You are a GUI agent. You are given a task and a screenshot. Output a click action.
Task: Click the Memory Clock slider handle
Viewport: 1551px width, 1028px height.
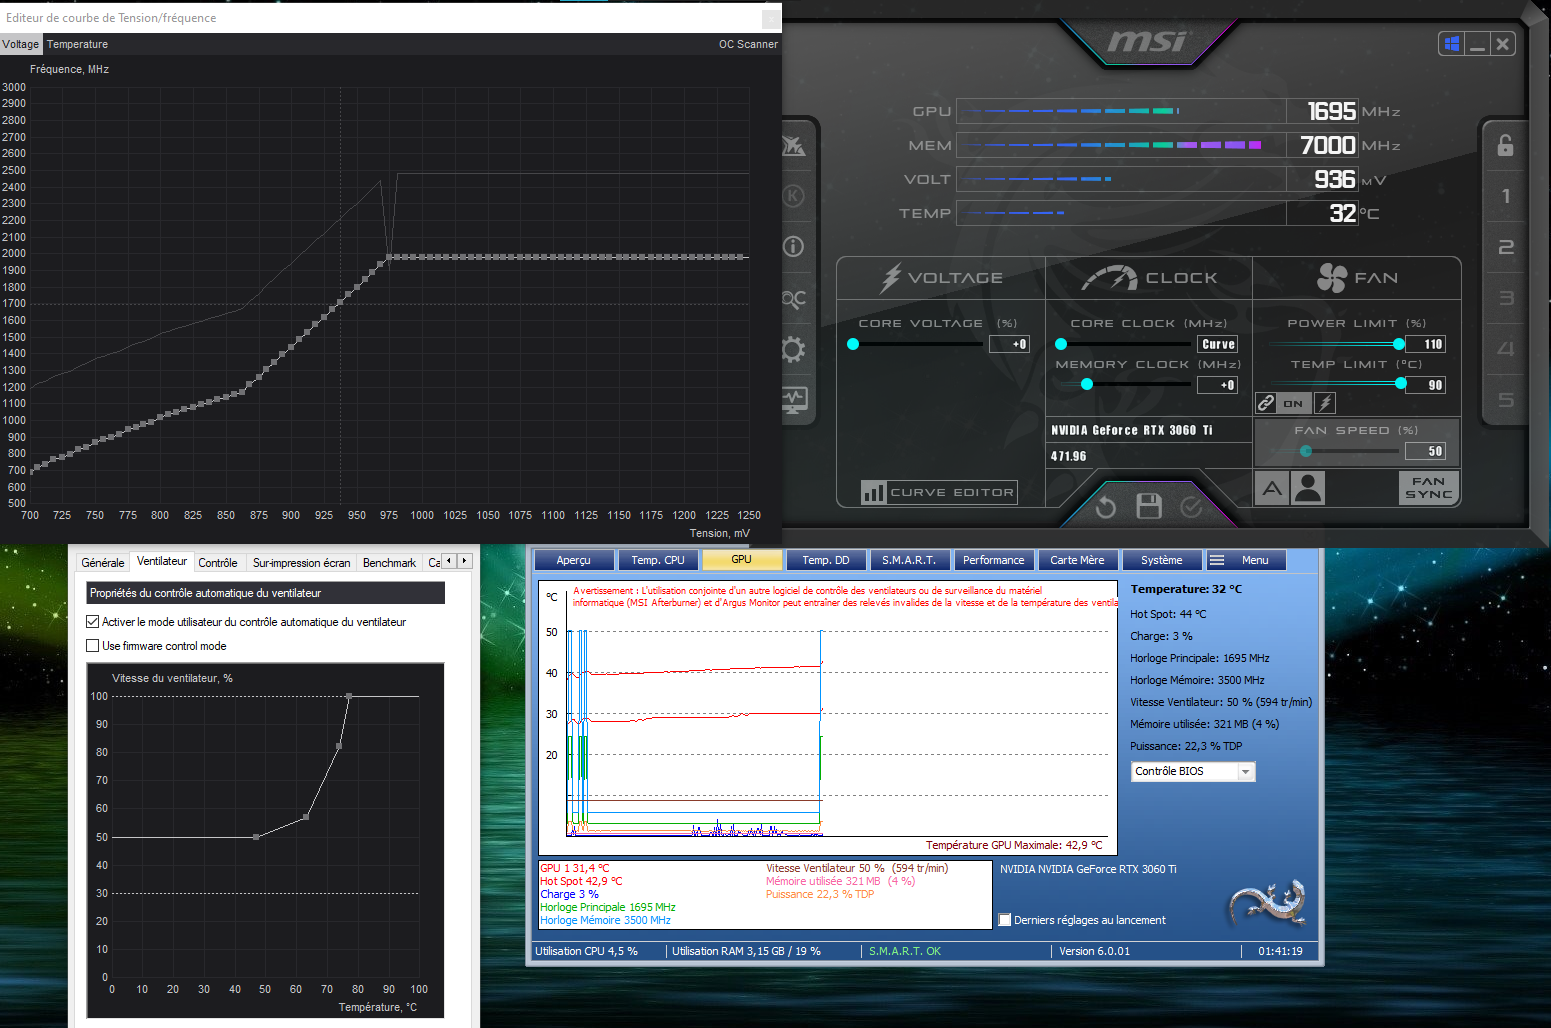(x=1087, y=384)
